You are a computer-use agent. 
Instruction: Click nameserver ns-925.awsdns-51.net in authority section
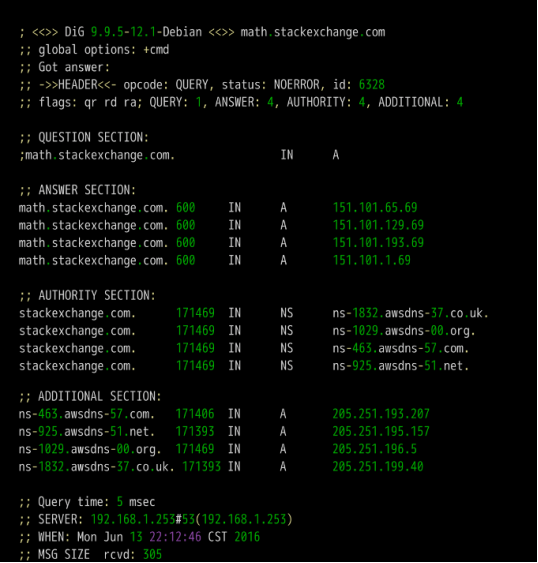pyautogui.click(x=401, y=366)
